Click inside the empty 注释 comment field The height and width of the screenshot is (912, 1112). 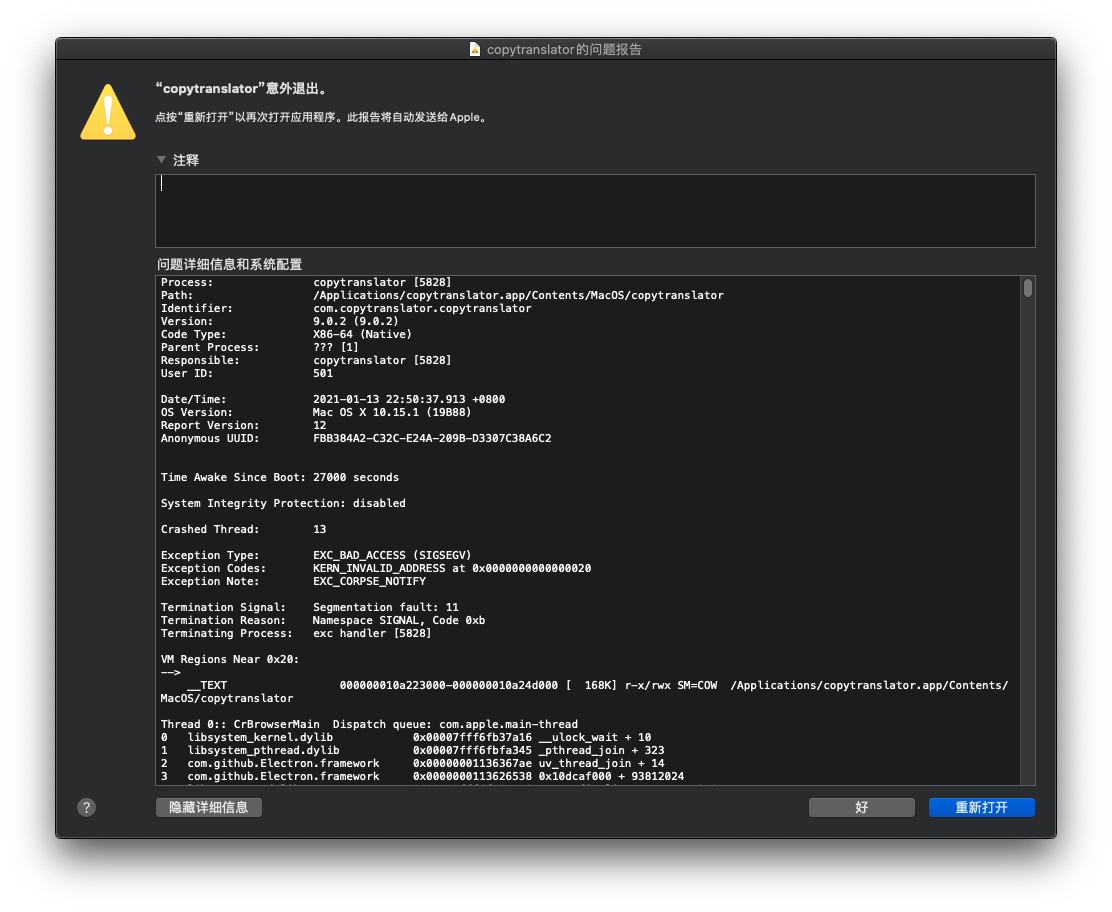pyautogui.click(x=595, y=208)
